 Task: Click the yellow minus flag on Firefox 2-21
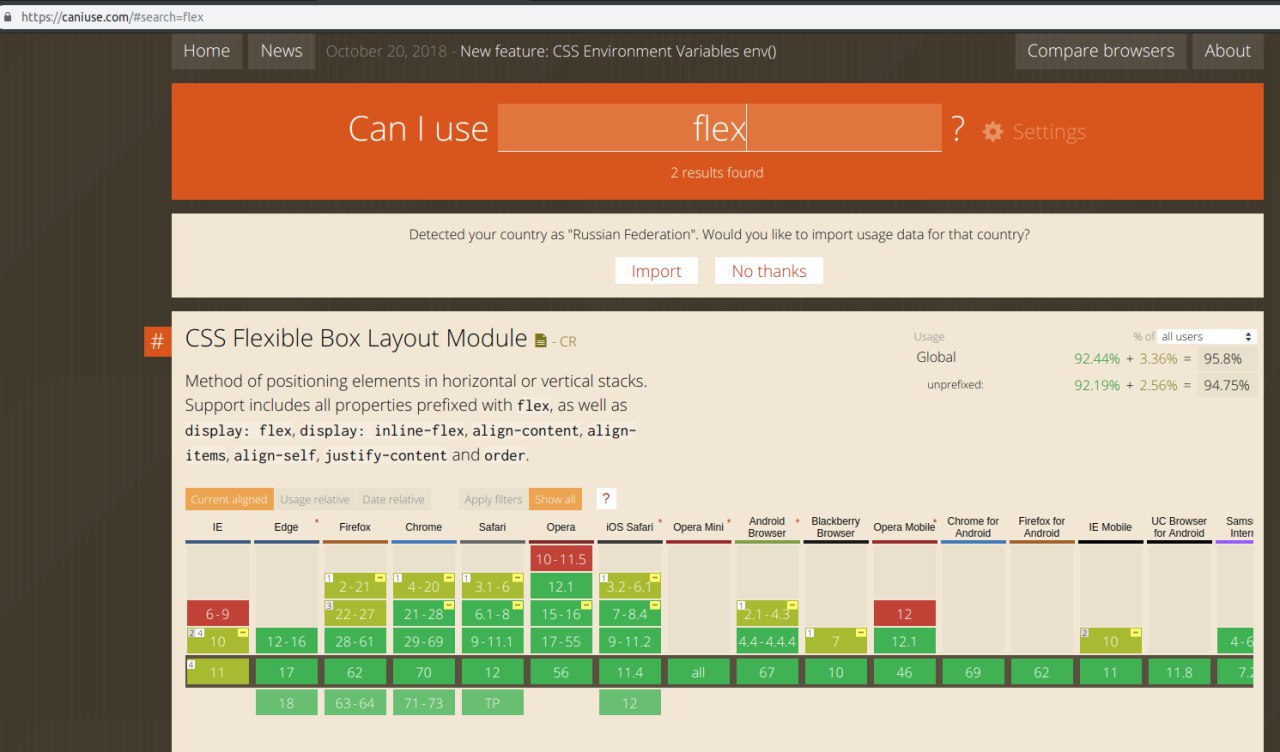coord(380,578)
